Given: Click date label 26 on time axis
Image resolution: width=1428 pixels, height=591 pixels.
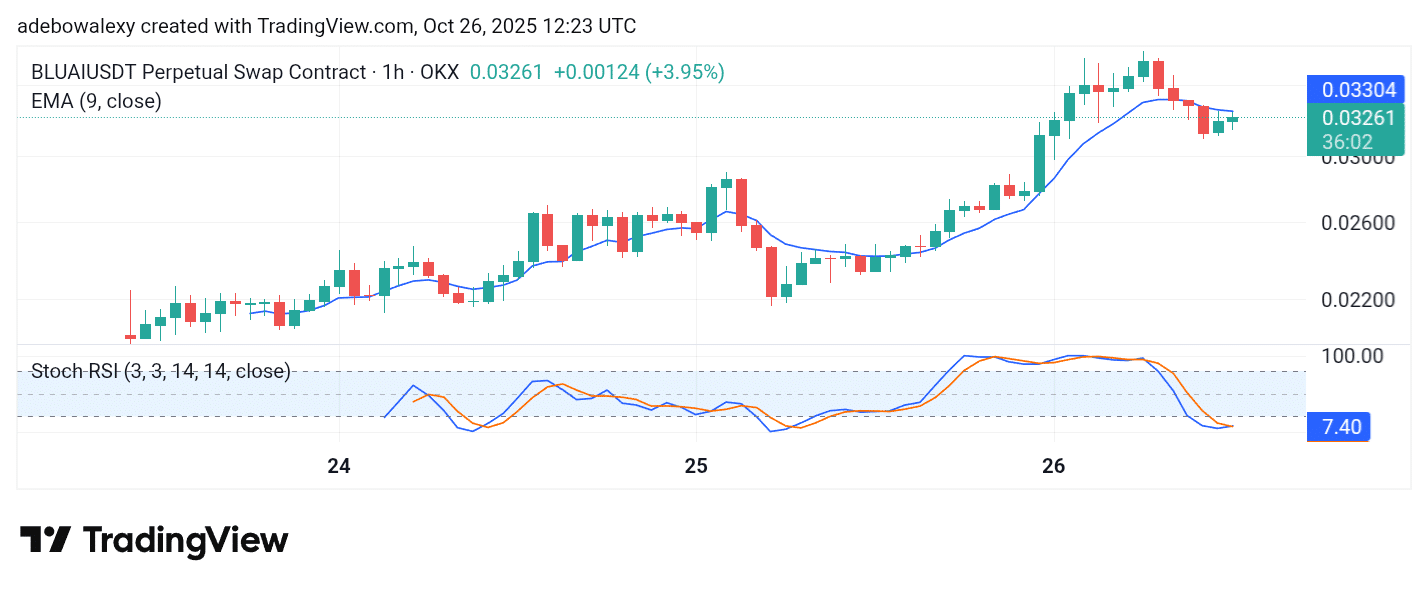Looking at the screenshot, I should pyautogui.click(x=1053, y=466).
